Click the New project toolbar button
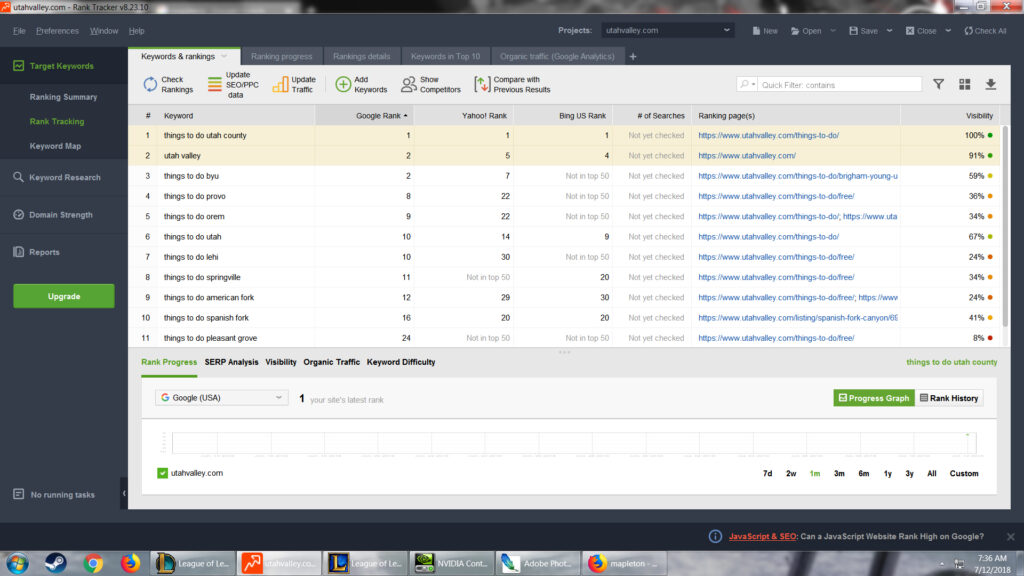This screenshot has width=1024, height=576. tap(765, 31)
